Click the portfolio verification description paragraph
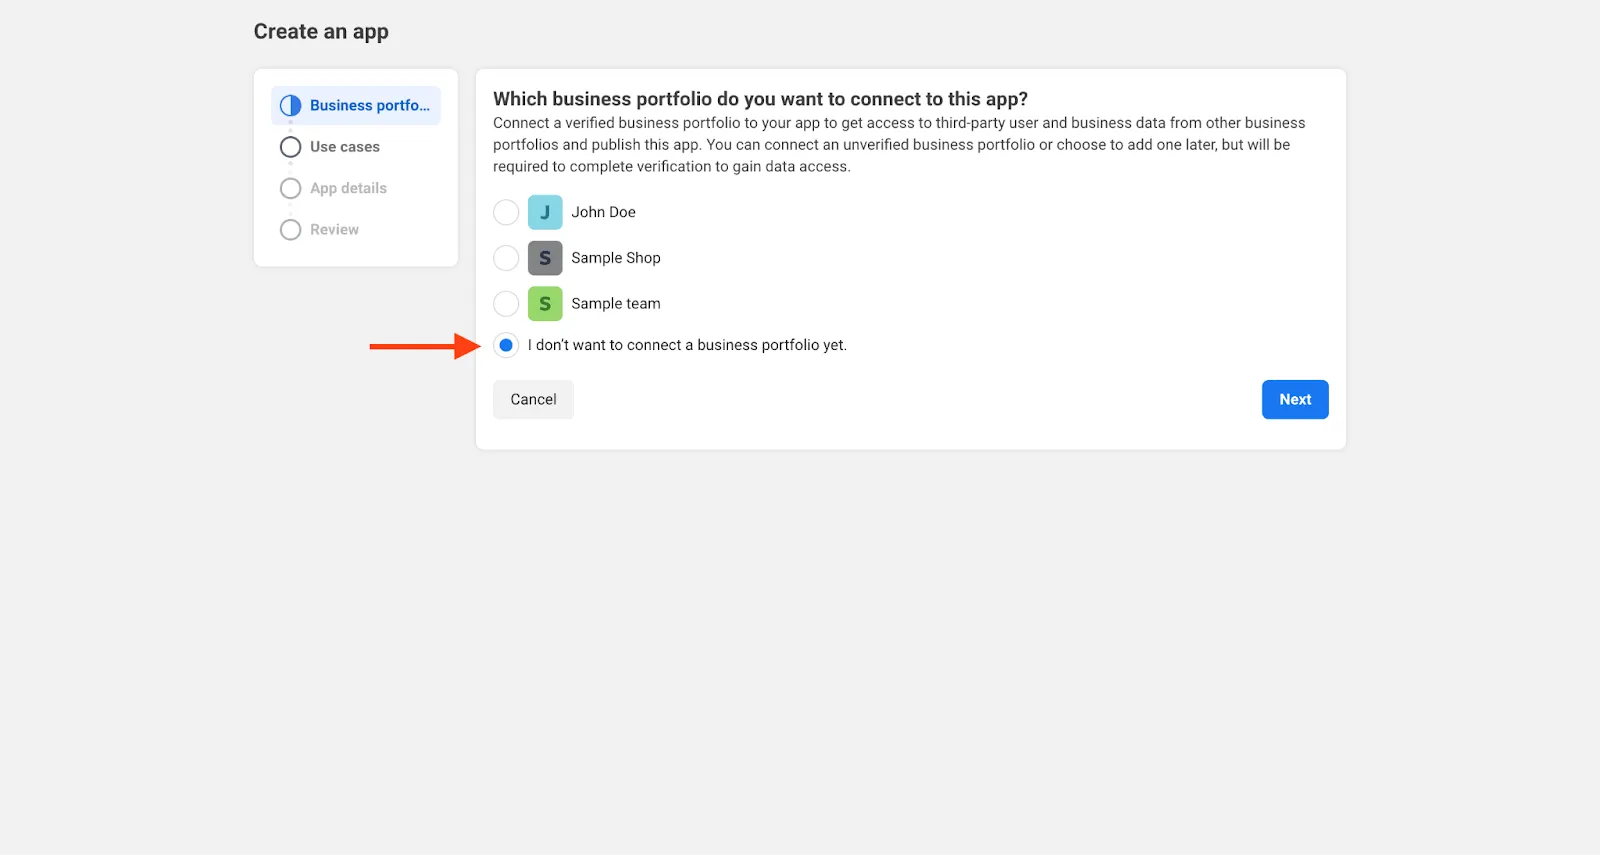The image size is (1600, 855). [900, 145]
